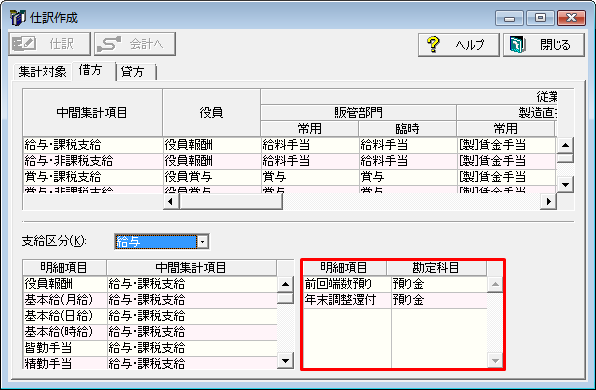
Task: Select 年末調整還付 row in right list
Action: (x=395, y=300)
